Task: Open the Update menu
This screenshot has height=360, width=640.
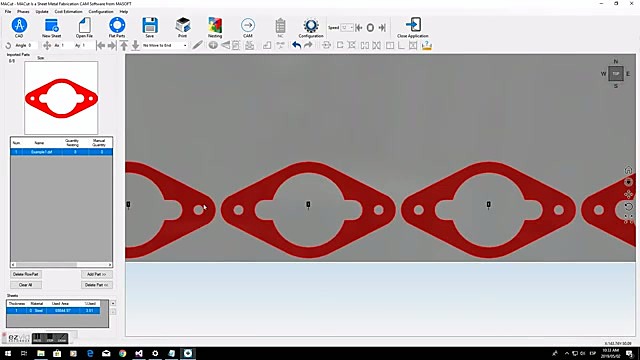Action: tap(42, 11)
